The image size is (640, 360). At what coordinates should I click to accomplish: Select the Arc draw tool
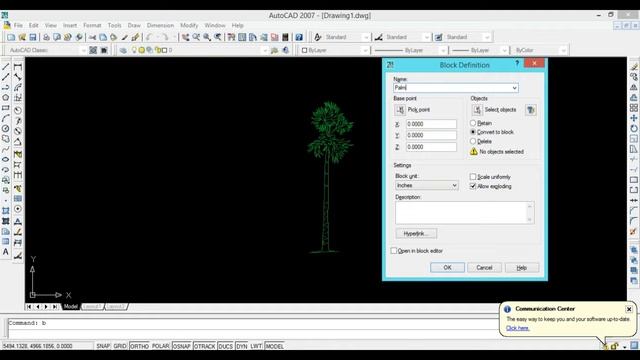[x=6, y=118]
